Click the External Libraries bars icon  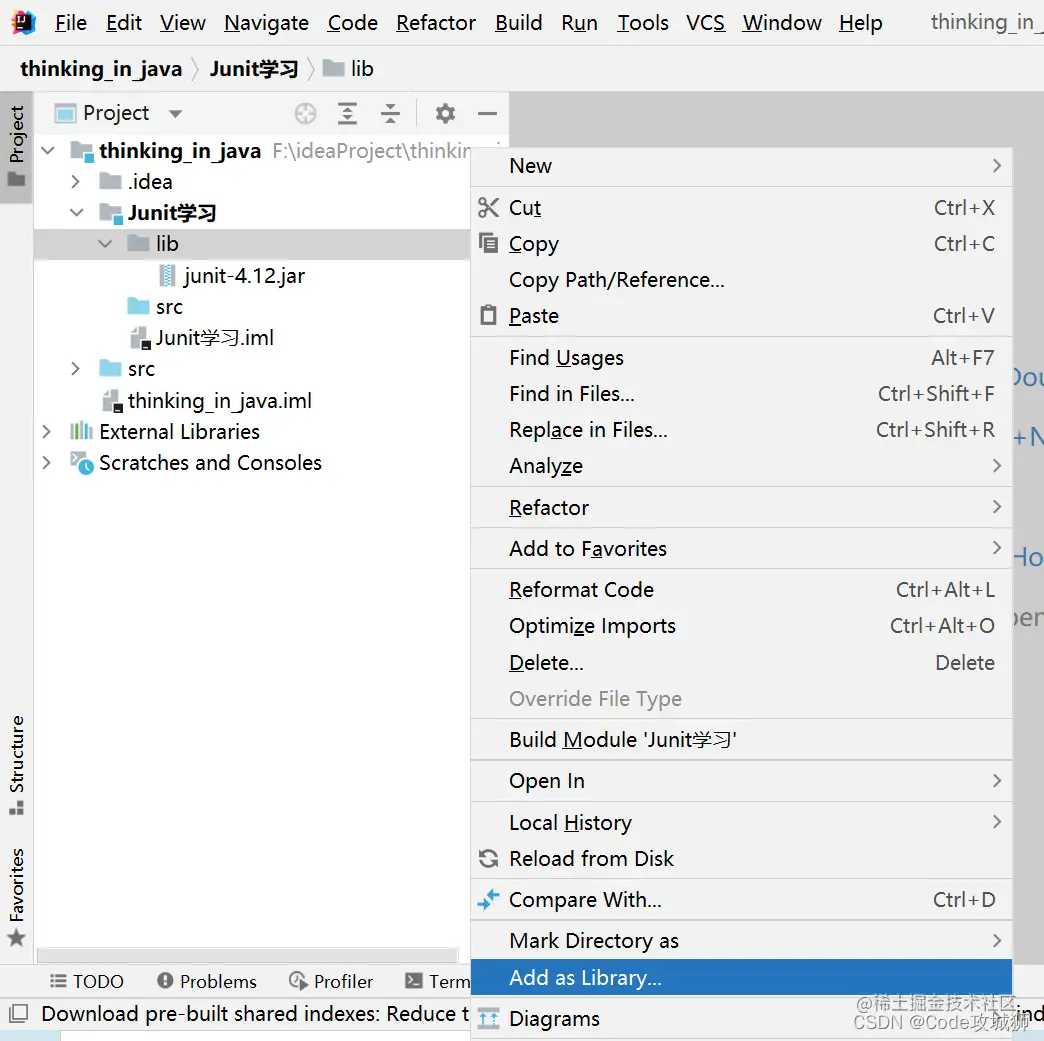pos(81,431)
